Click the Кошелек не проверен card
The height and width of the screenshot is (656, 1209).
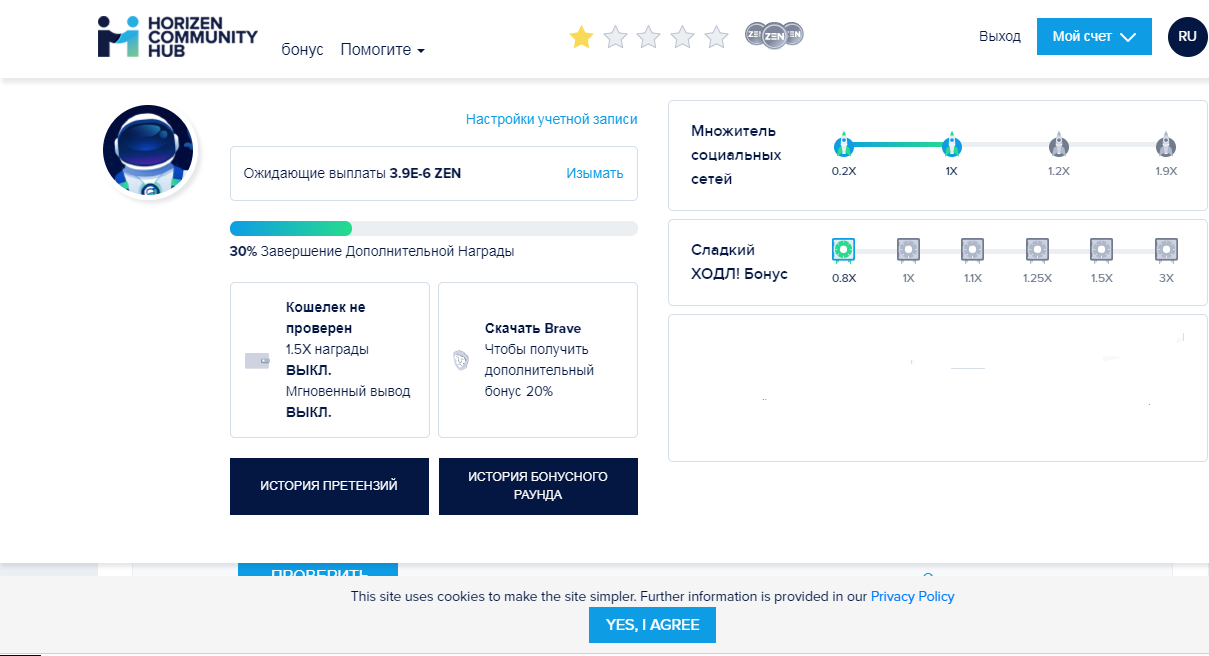pos(330,360)
